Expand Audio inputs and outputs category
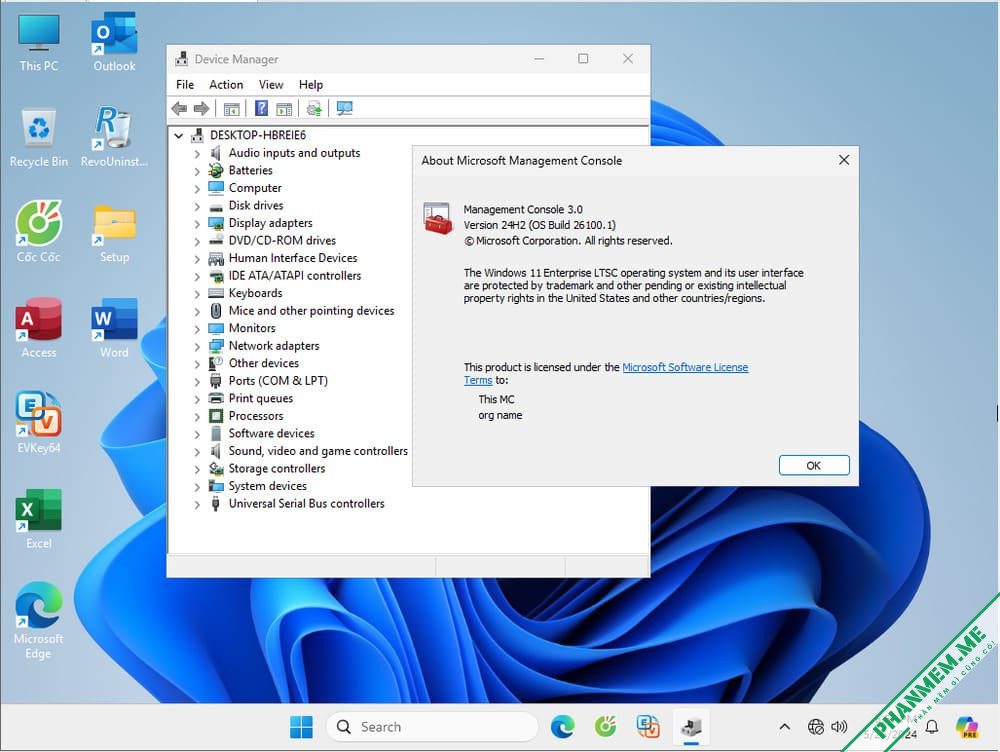 pyautogui.click(x=197, y=154)
